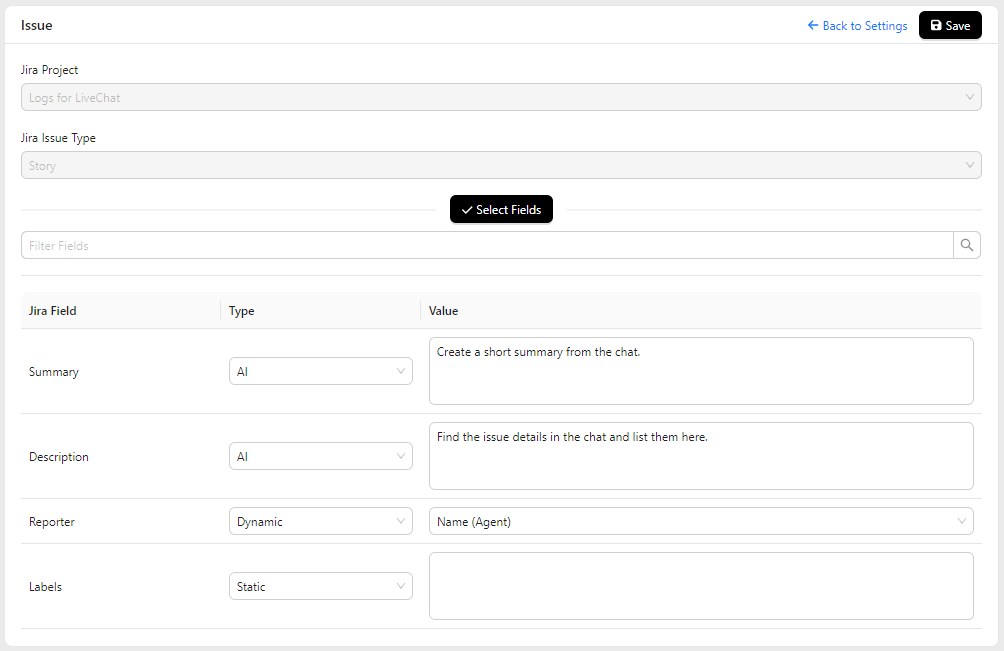Screen dimensions: 1004x651
Task: Click the checkmark icon on Select Fields button
Action: point(466,209)
